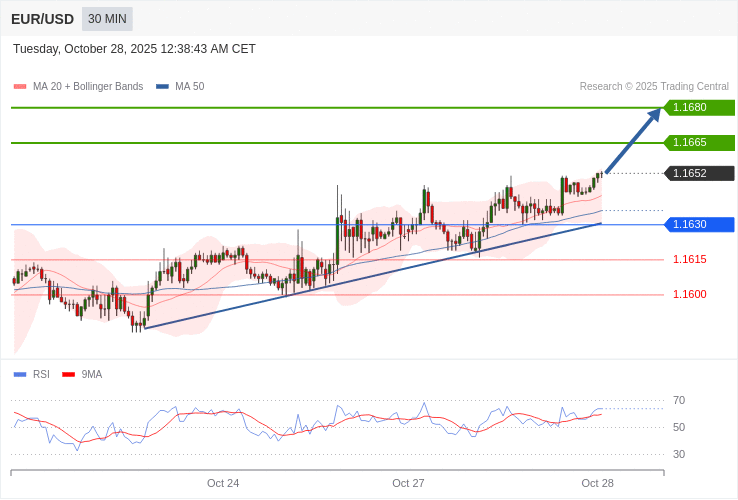This screenshot has width=738, height=500.
Task: Click the EUR/USD symbol title
Action: (42, 19)
